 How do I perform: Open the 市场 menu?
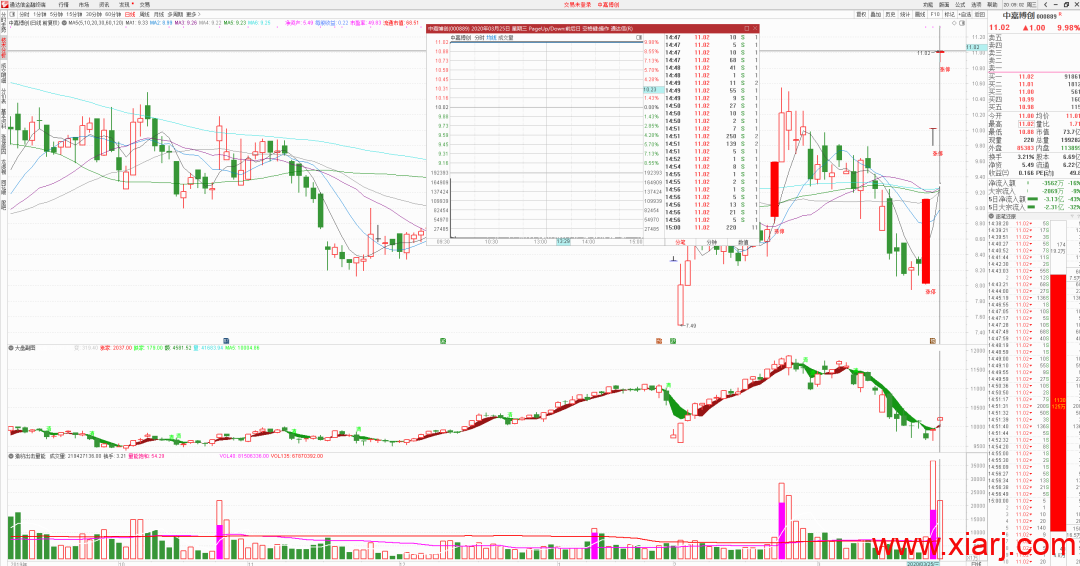click(x=83, y=4)
